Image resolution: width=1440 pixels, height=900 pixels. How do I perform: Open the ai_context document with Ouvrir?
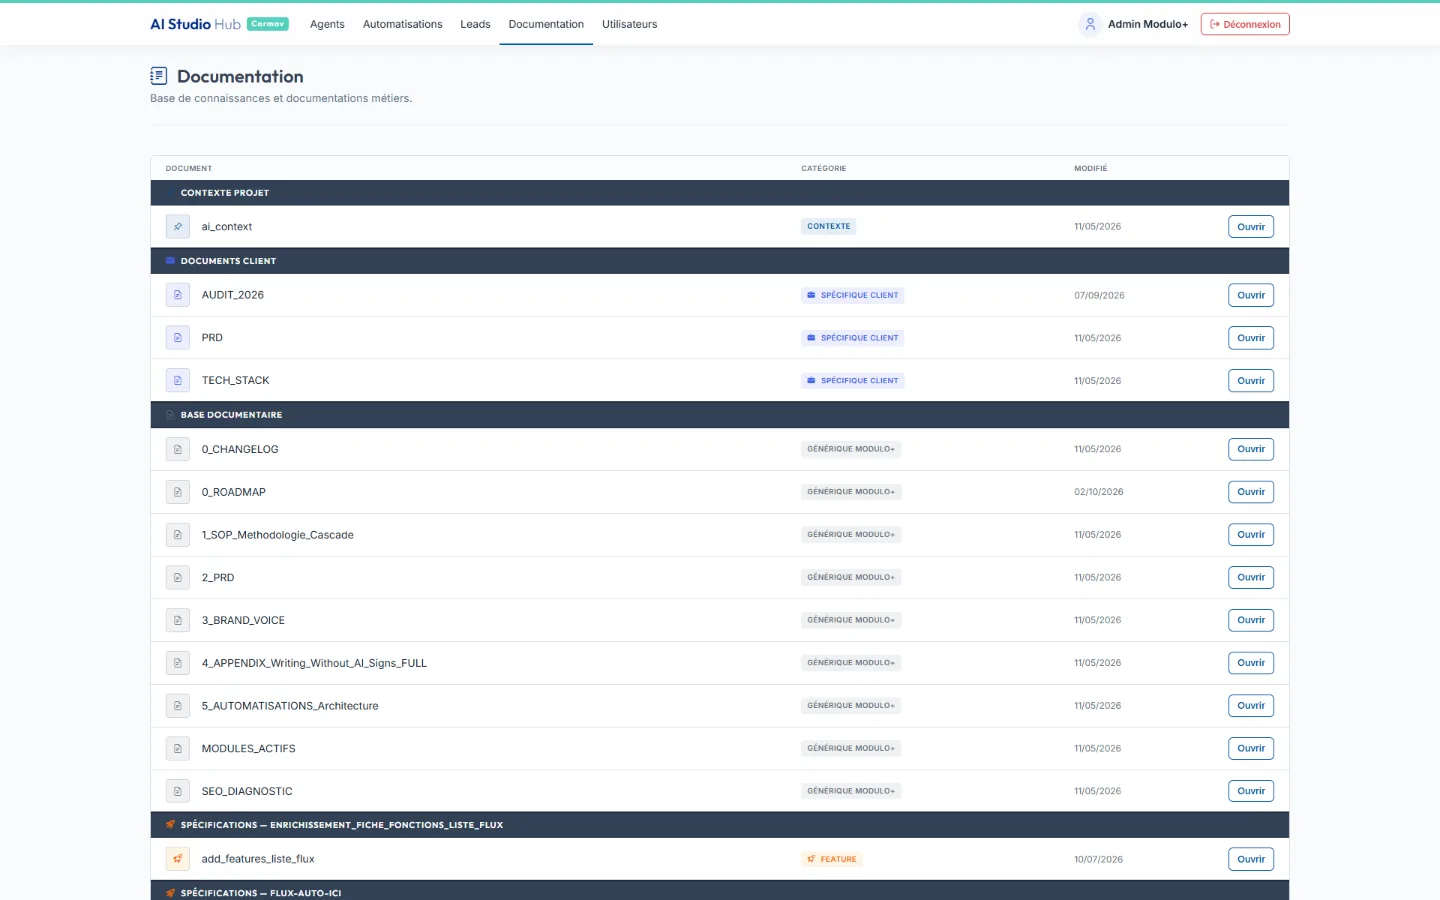[1251, 227]
